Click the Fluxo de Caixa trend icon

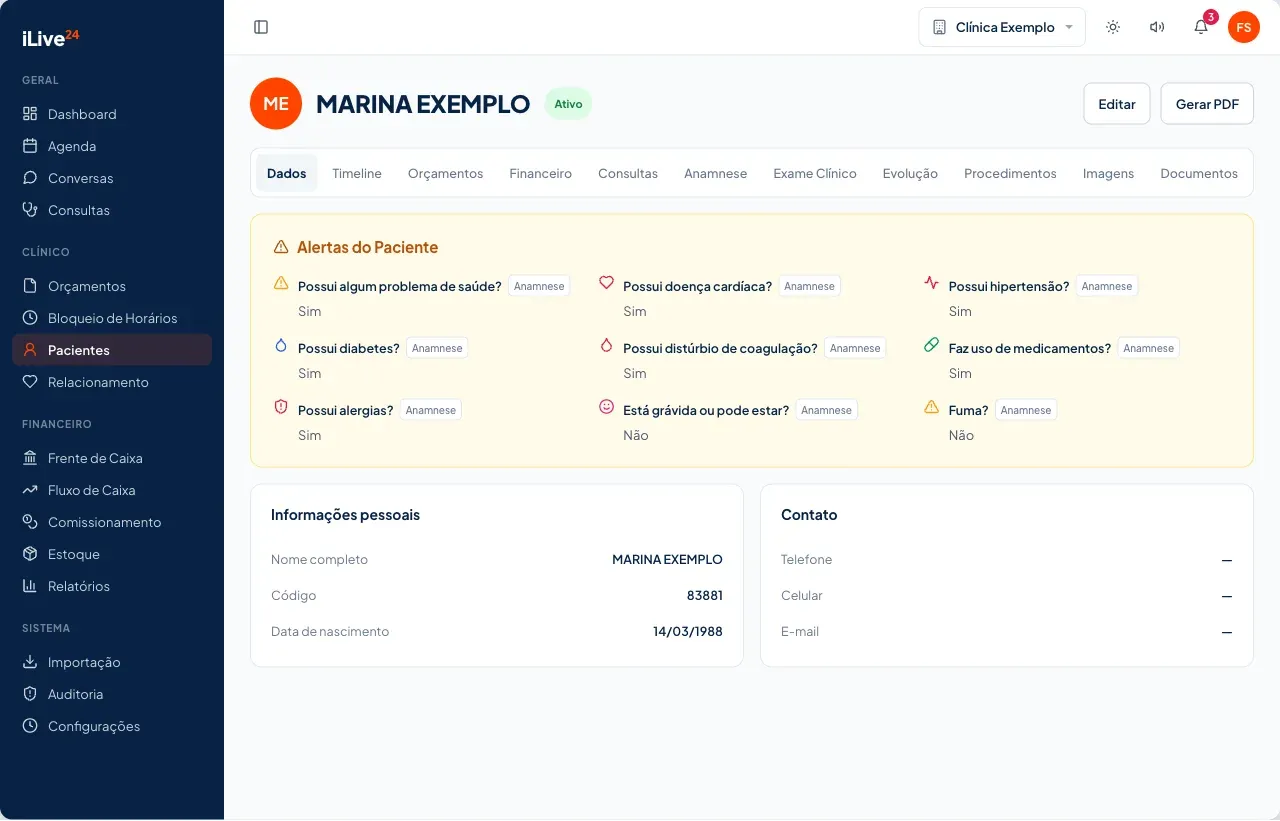pyautogui.click(x=30, y=490)
